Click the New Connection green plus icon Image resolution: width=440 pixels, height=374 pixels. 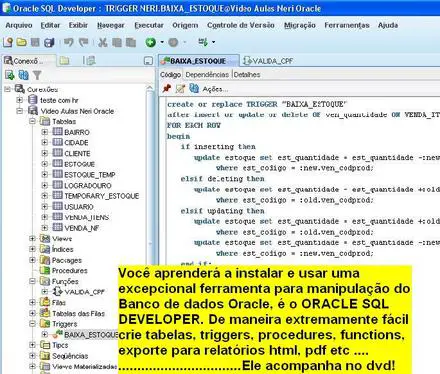point(9,75)
